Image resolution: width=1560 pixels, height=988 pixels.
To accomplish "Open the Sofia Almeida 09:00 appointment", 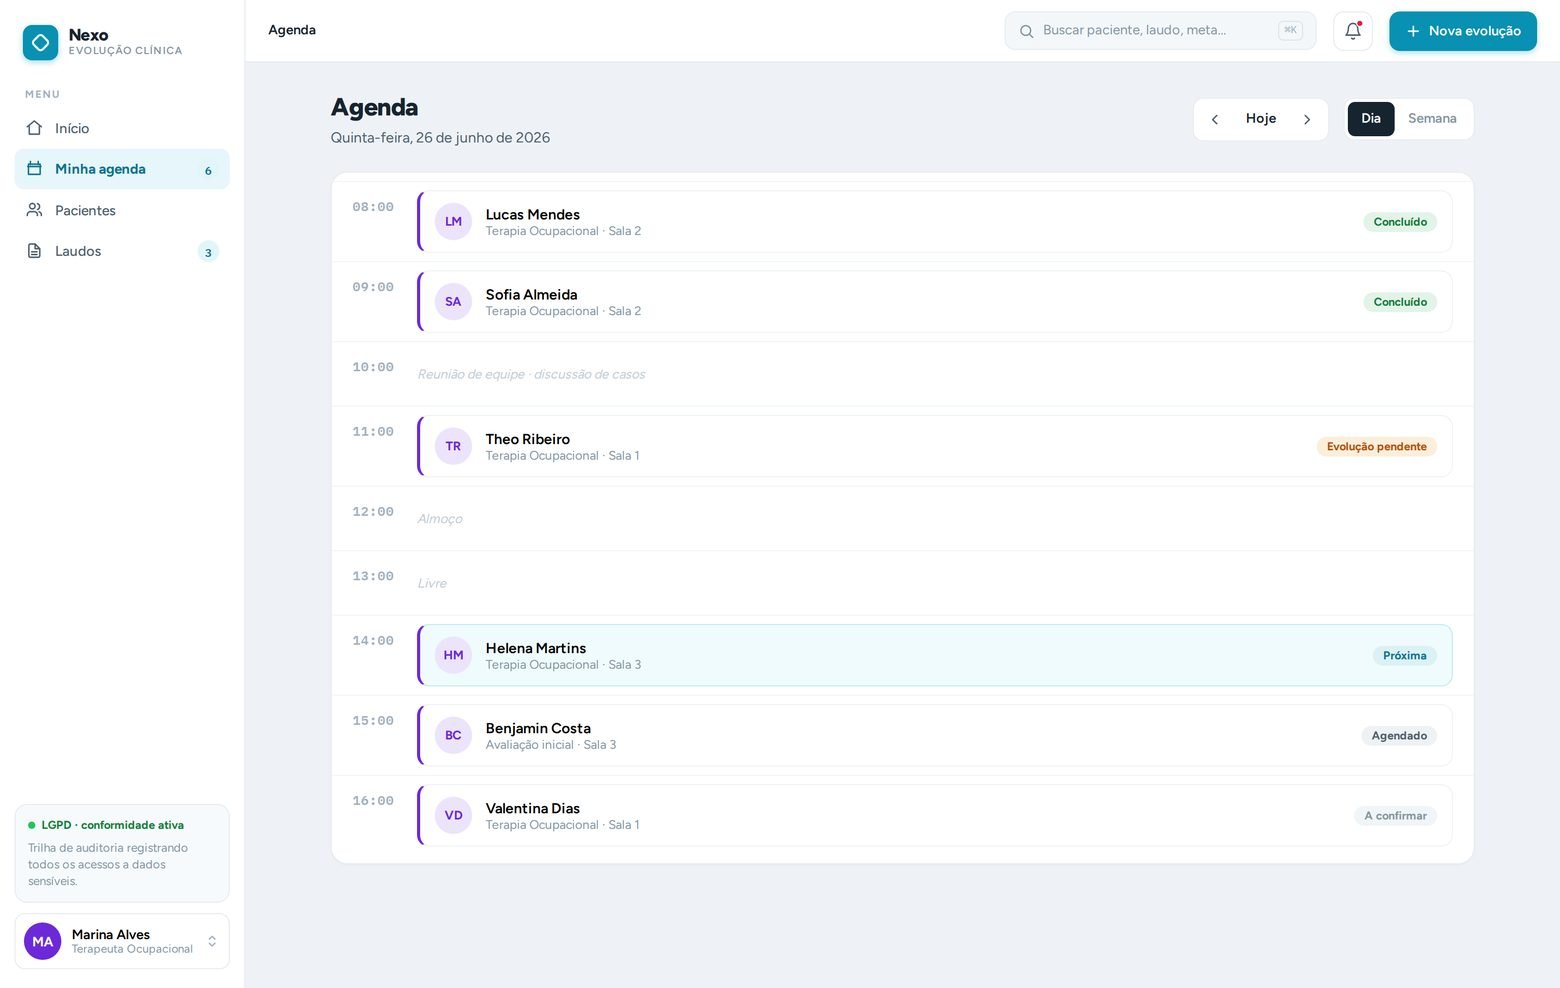I will coord(935,302).
